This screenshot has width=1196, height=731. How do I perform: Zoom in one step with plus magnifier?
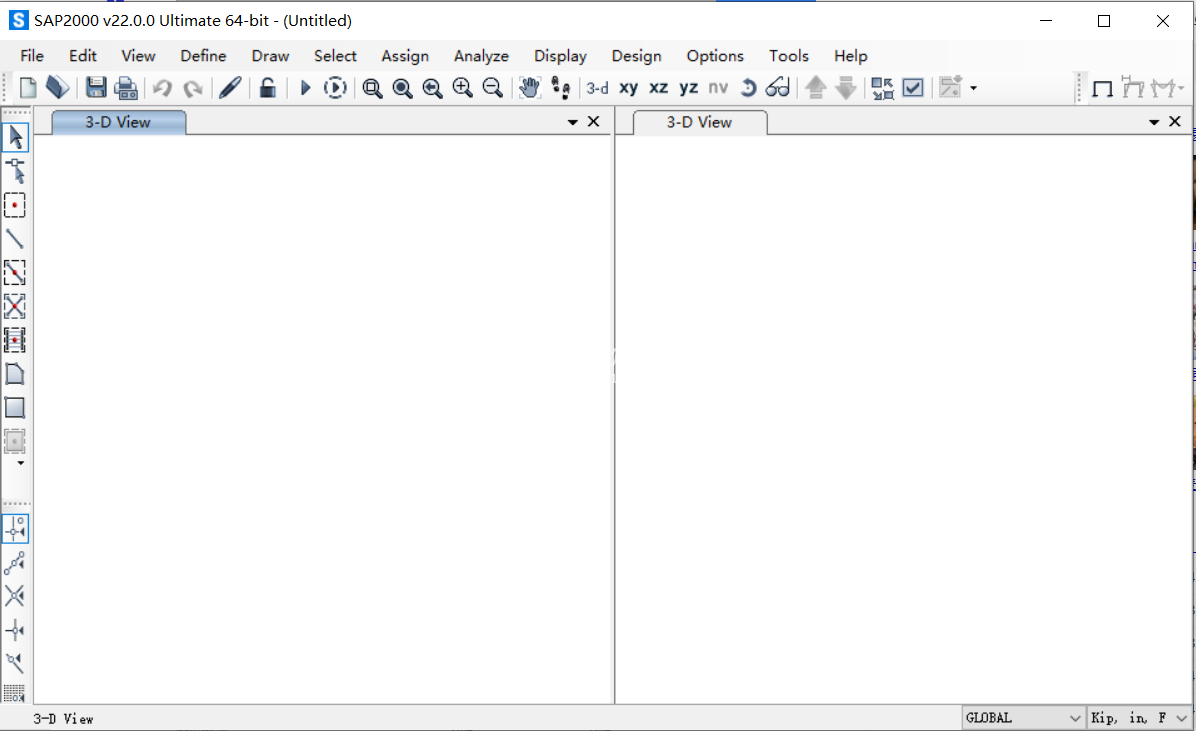tap(462, 88)
